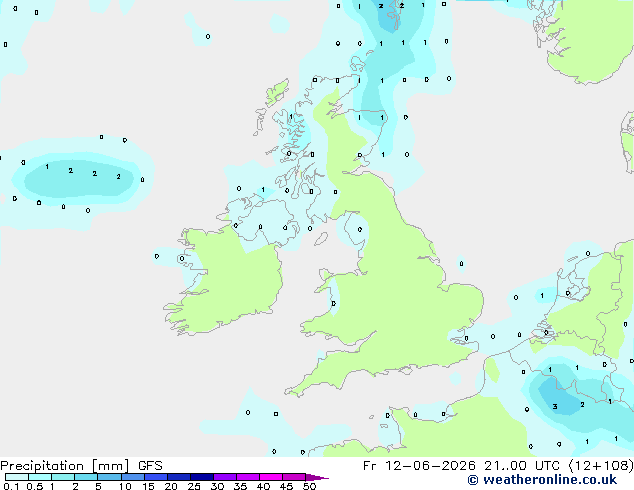Click the 1–2 mm legend color swatch
Viewport: 634px width, 490px height.
click(63, 477)
